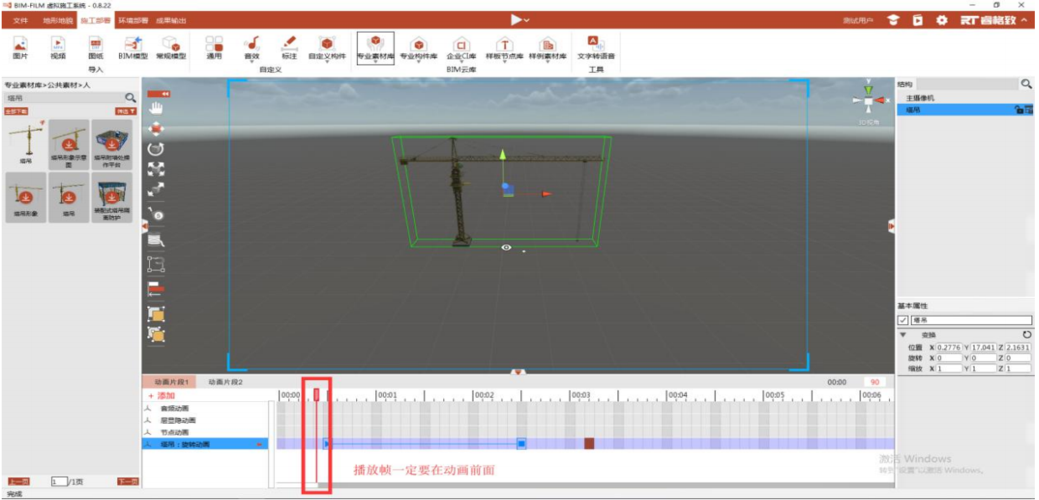Open dropdown arrow next to play button

pyautogui.click(x=527, y=21)
